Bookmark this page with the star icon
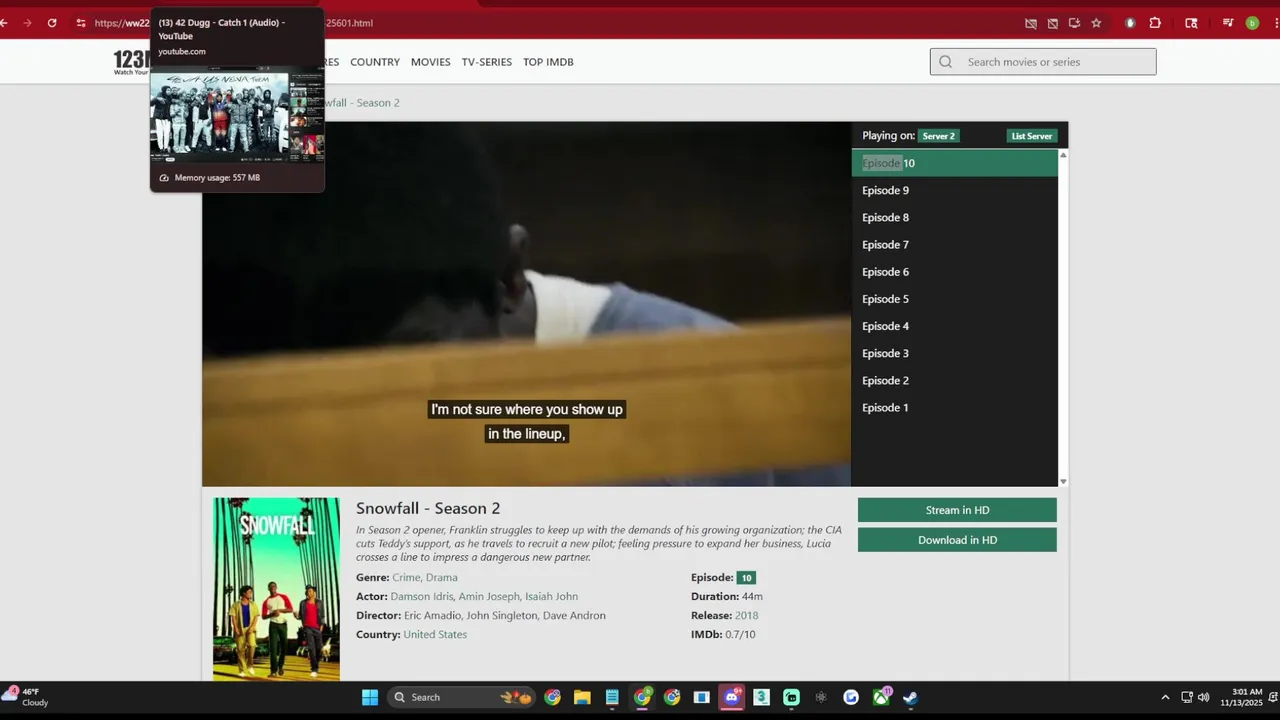 click(x=1096, y=23)
